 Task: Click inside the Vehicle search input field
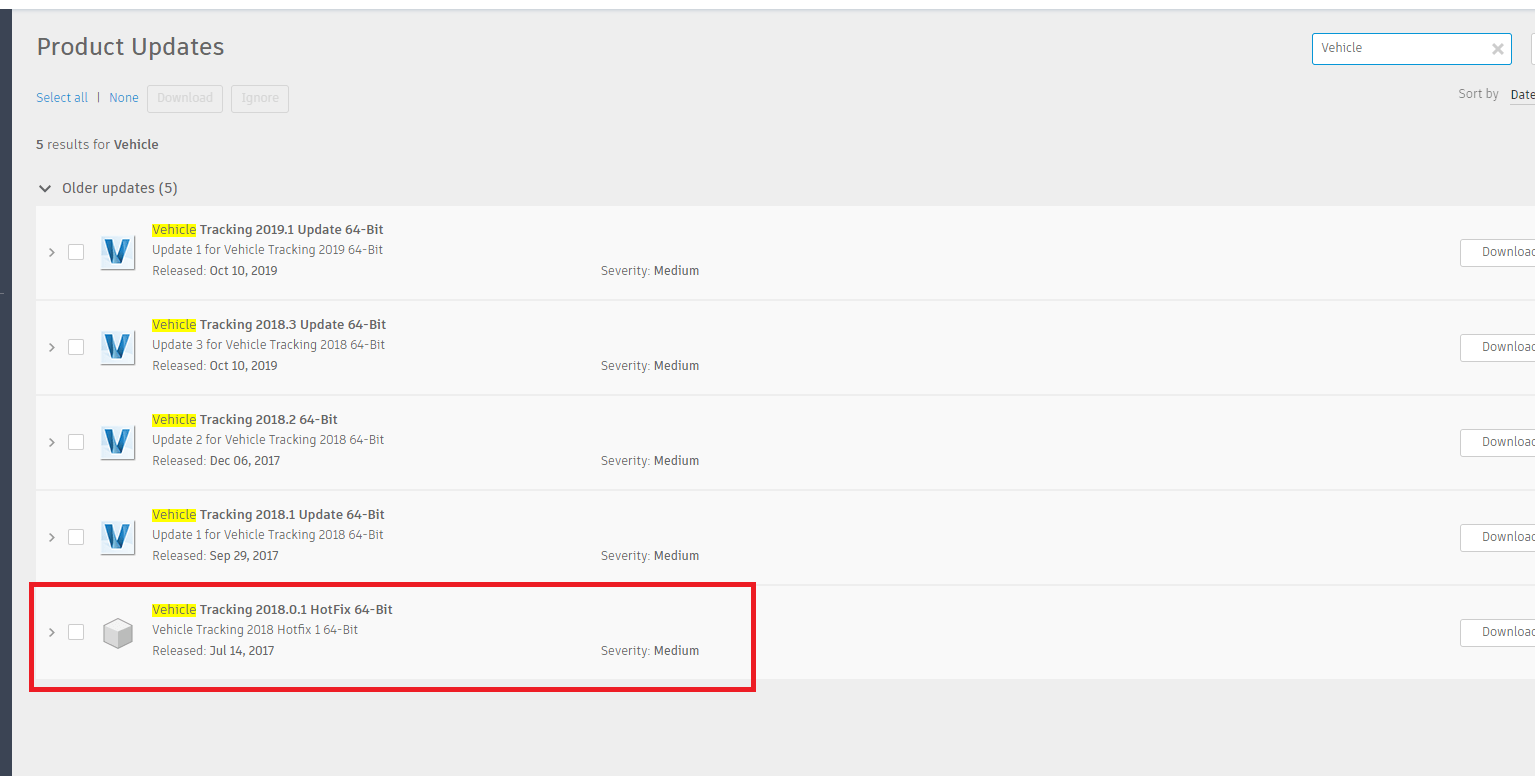coord(1400,48)
